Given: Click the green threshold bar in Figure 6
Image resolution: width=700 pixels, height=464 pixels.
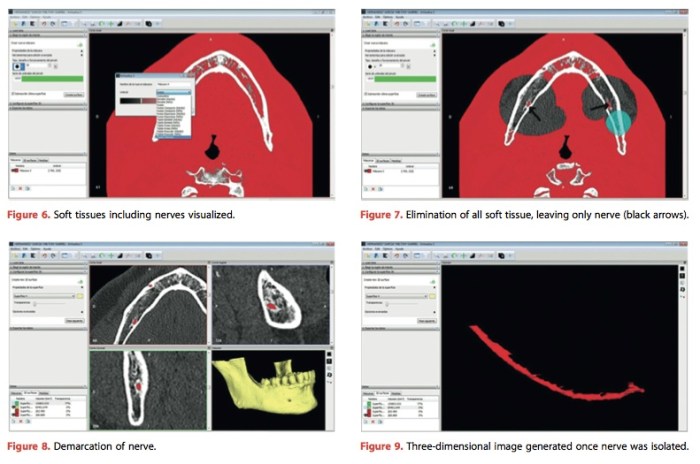Looking at the screenshot, I should pos(45,80).
